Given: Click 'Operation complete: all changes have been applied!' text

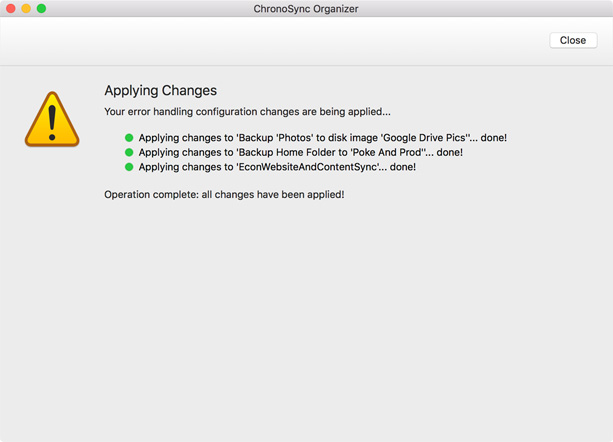Looking at the screenshot, I should 224,195.
